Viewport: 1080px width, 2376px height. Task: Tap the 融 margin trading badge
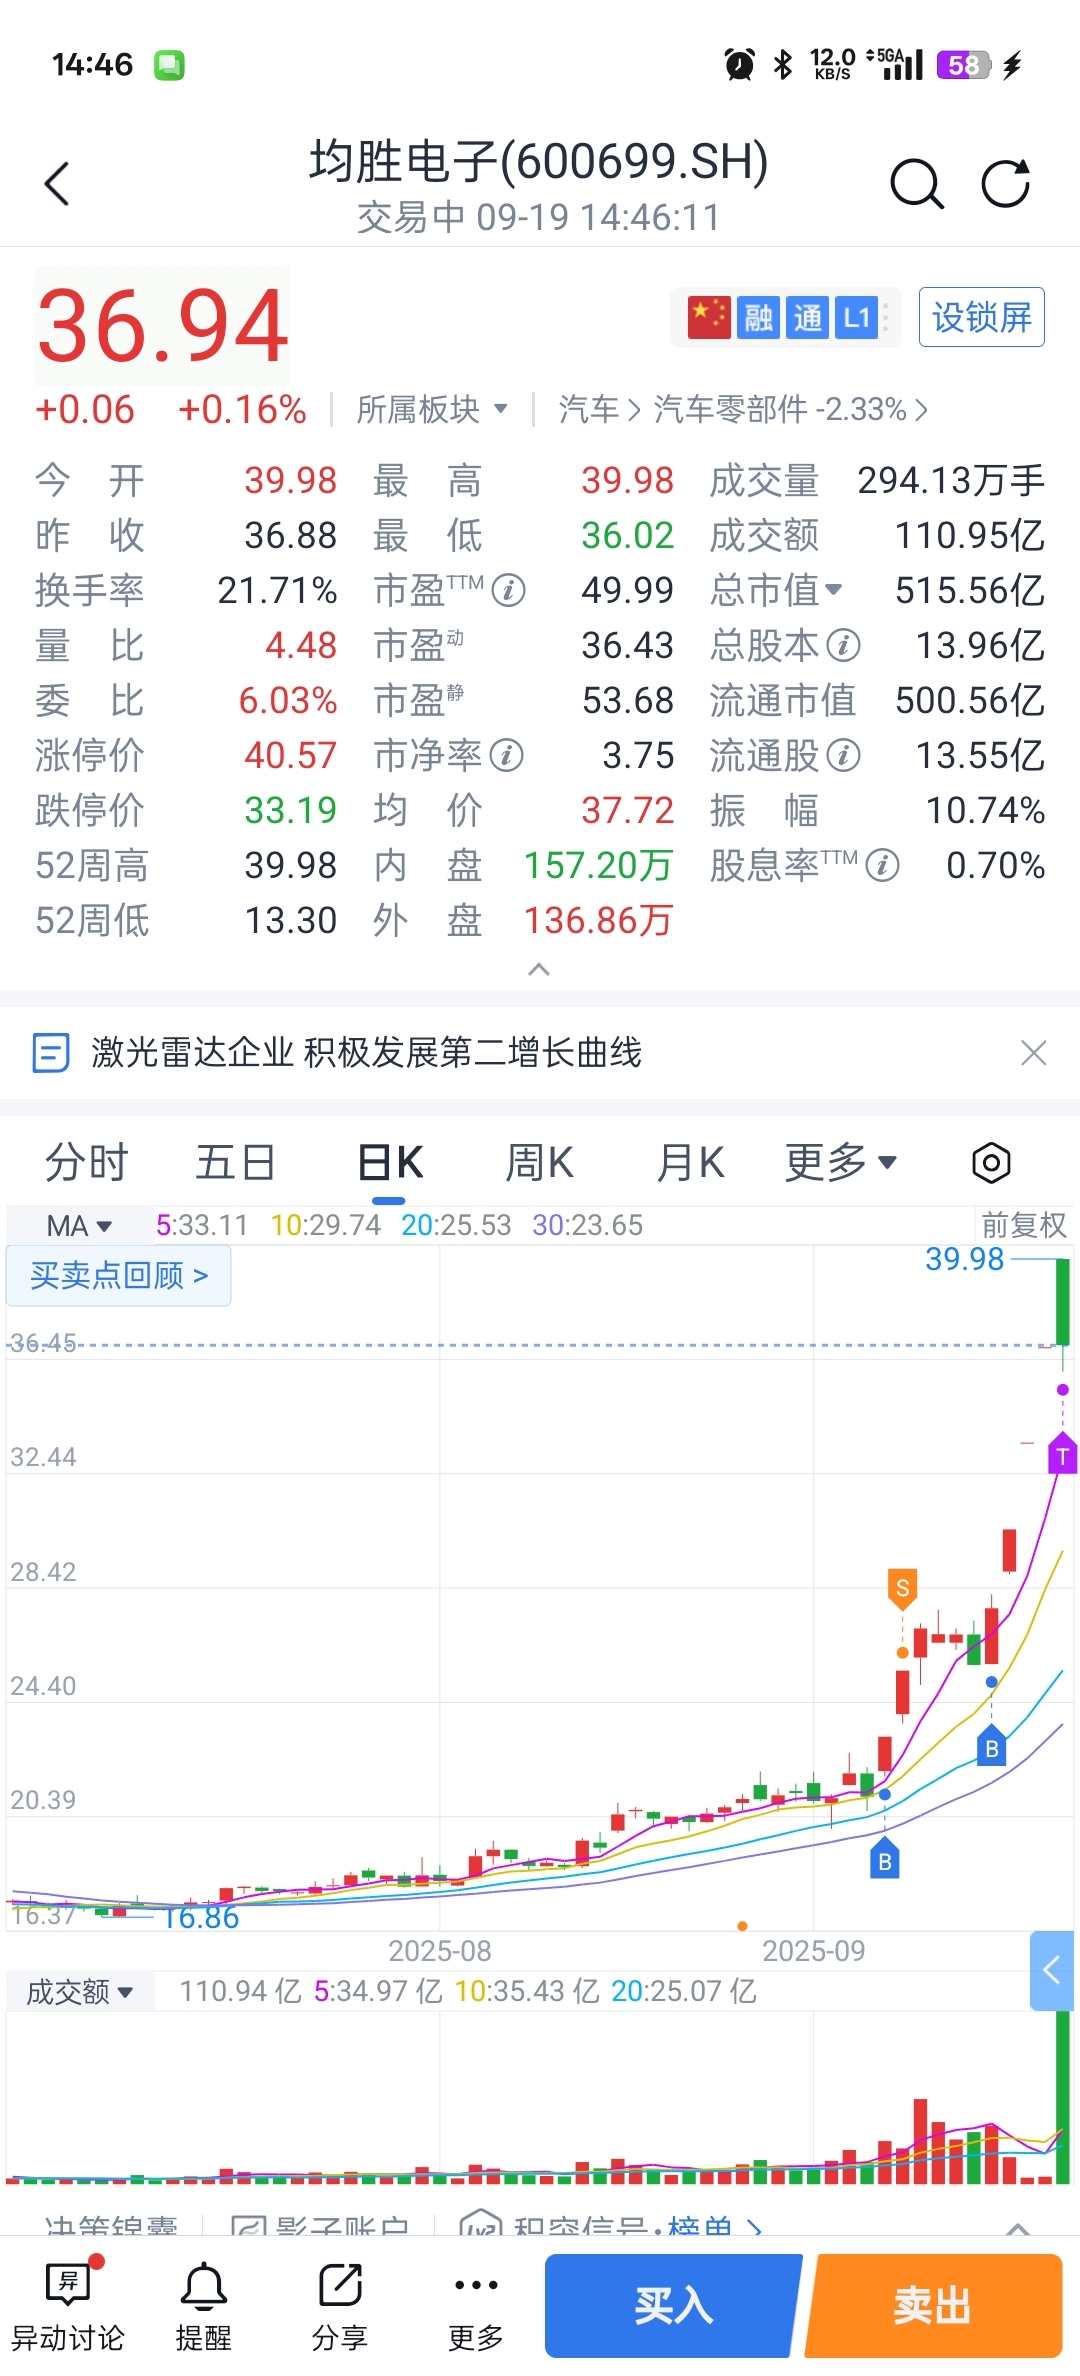pyautogui.click(x=758, y=318)
